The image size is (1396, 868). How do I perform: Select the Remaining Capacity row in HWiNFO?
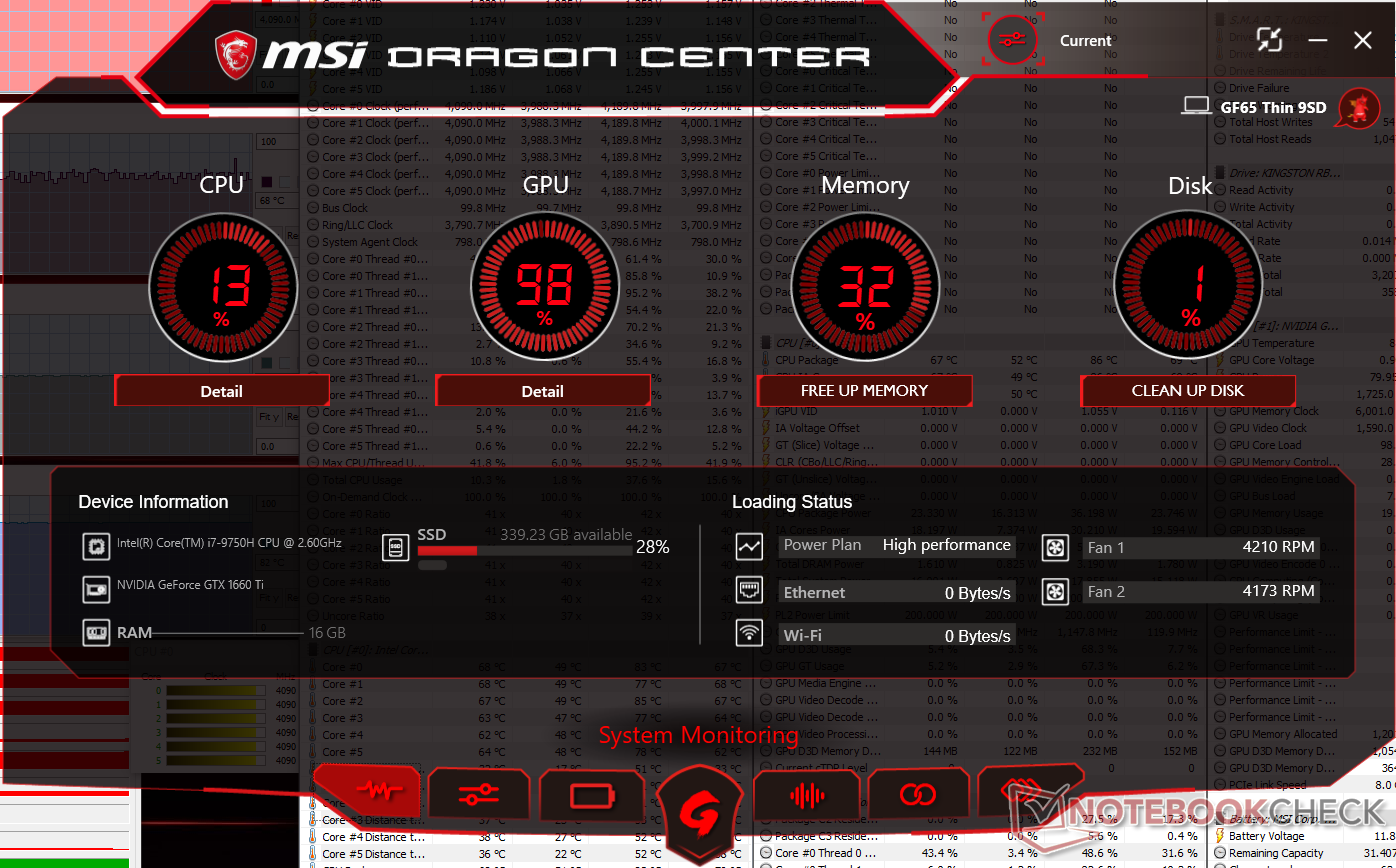pyautogui.click(x=1304, y=853)
